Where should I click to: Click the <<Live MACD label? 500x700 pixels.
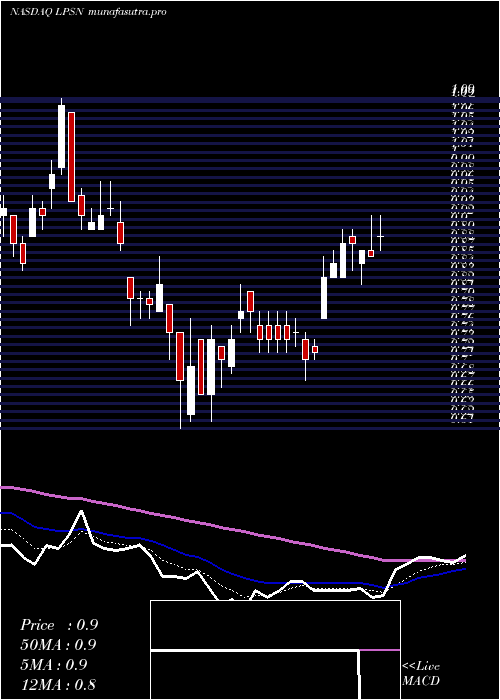click(421, 674)
